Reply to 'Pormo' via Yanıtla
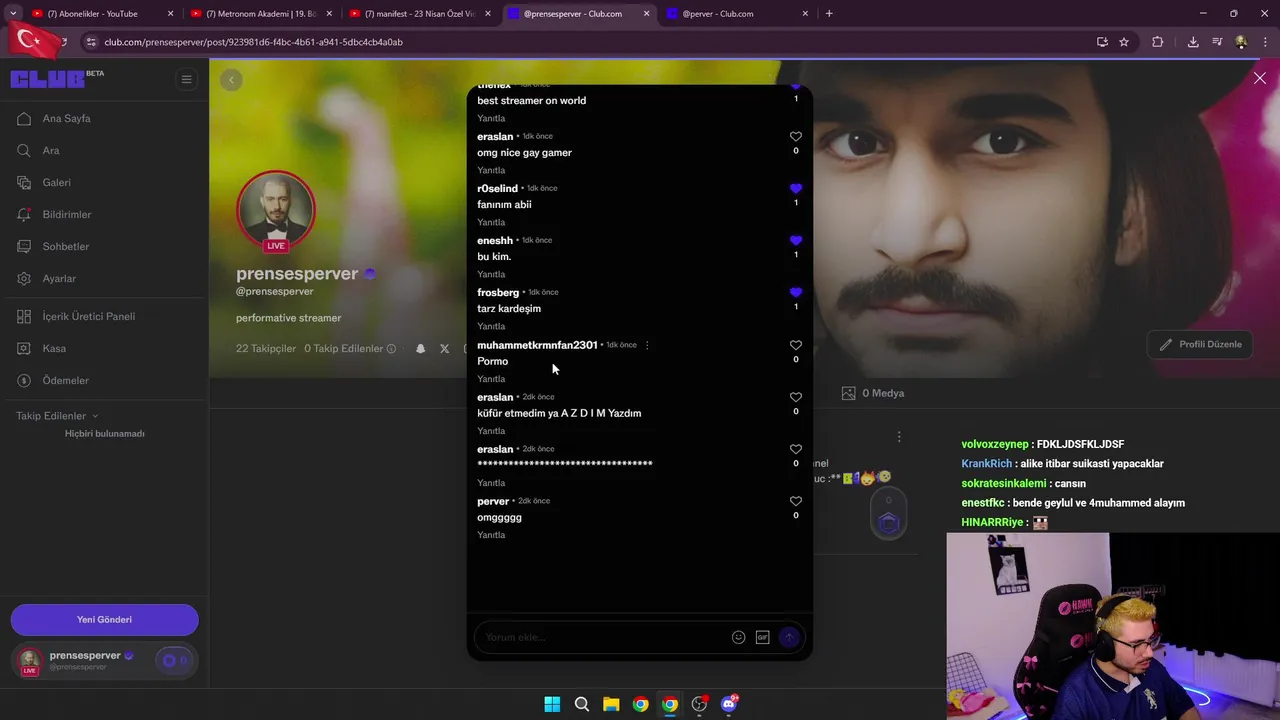The height and width of the screenshot is (720, 1280). click(x=491, y=379)
